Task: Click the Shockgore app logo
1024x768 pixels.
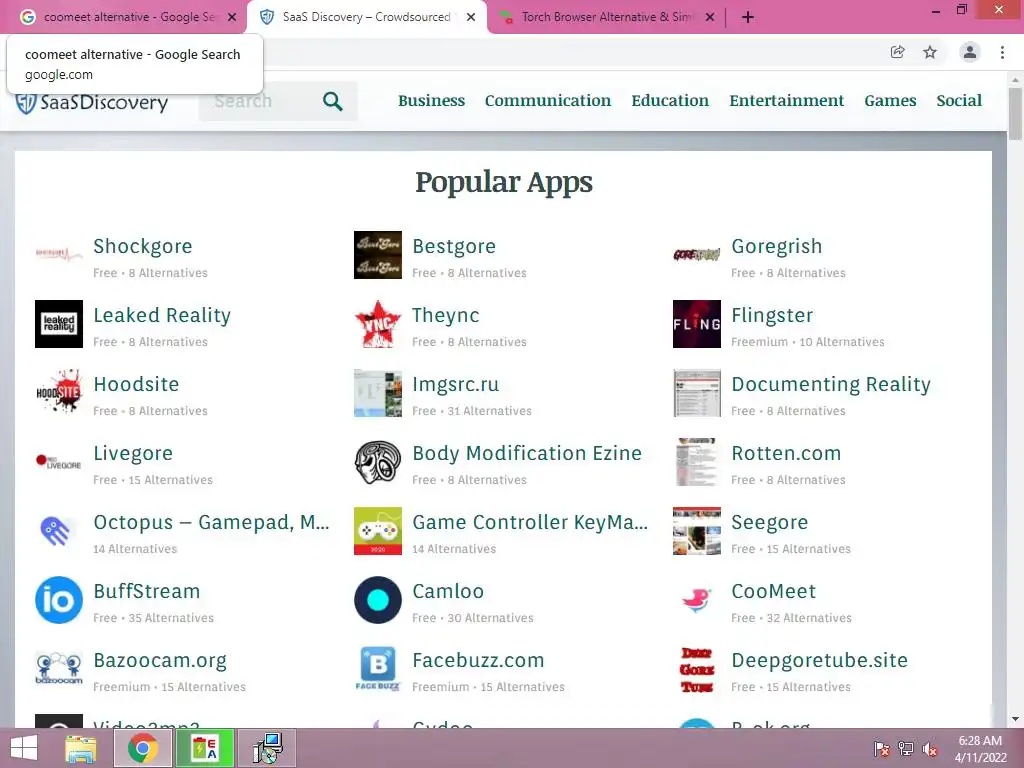Action: coord(59,255)
